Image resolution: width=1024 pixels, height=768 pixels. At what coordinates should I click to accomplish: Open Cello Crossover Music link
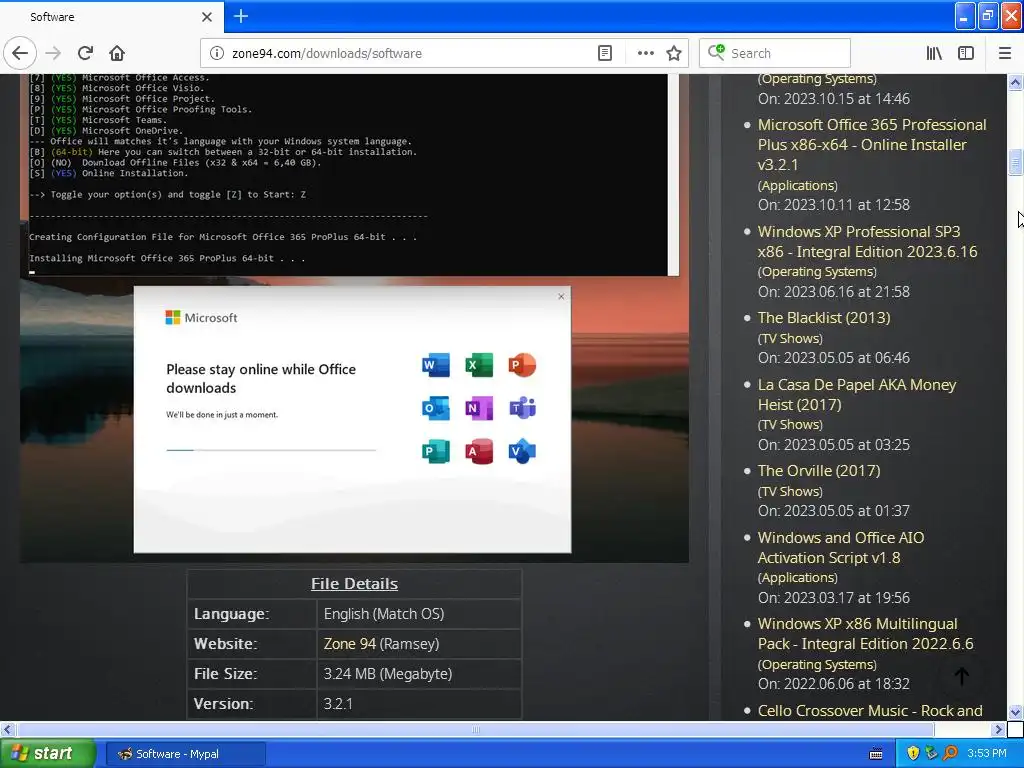[x=870, y=711]
